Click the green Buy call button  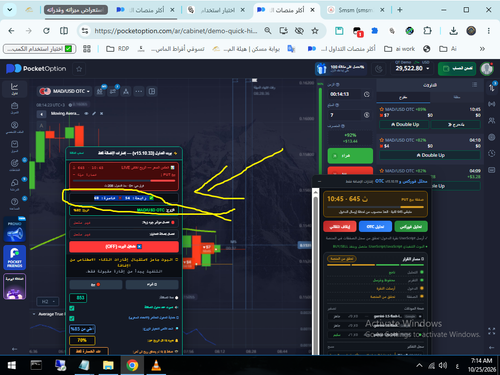tap(350, 156)
